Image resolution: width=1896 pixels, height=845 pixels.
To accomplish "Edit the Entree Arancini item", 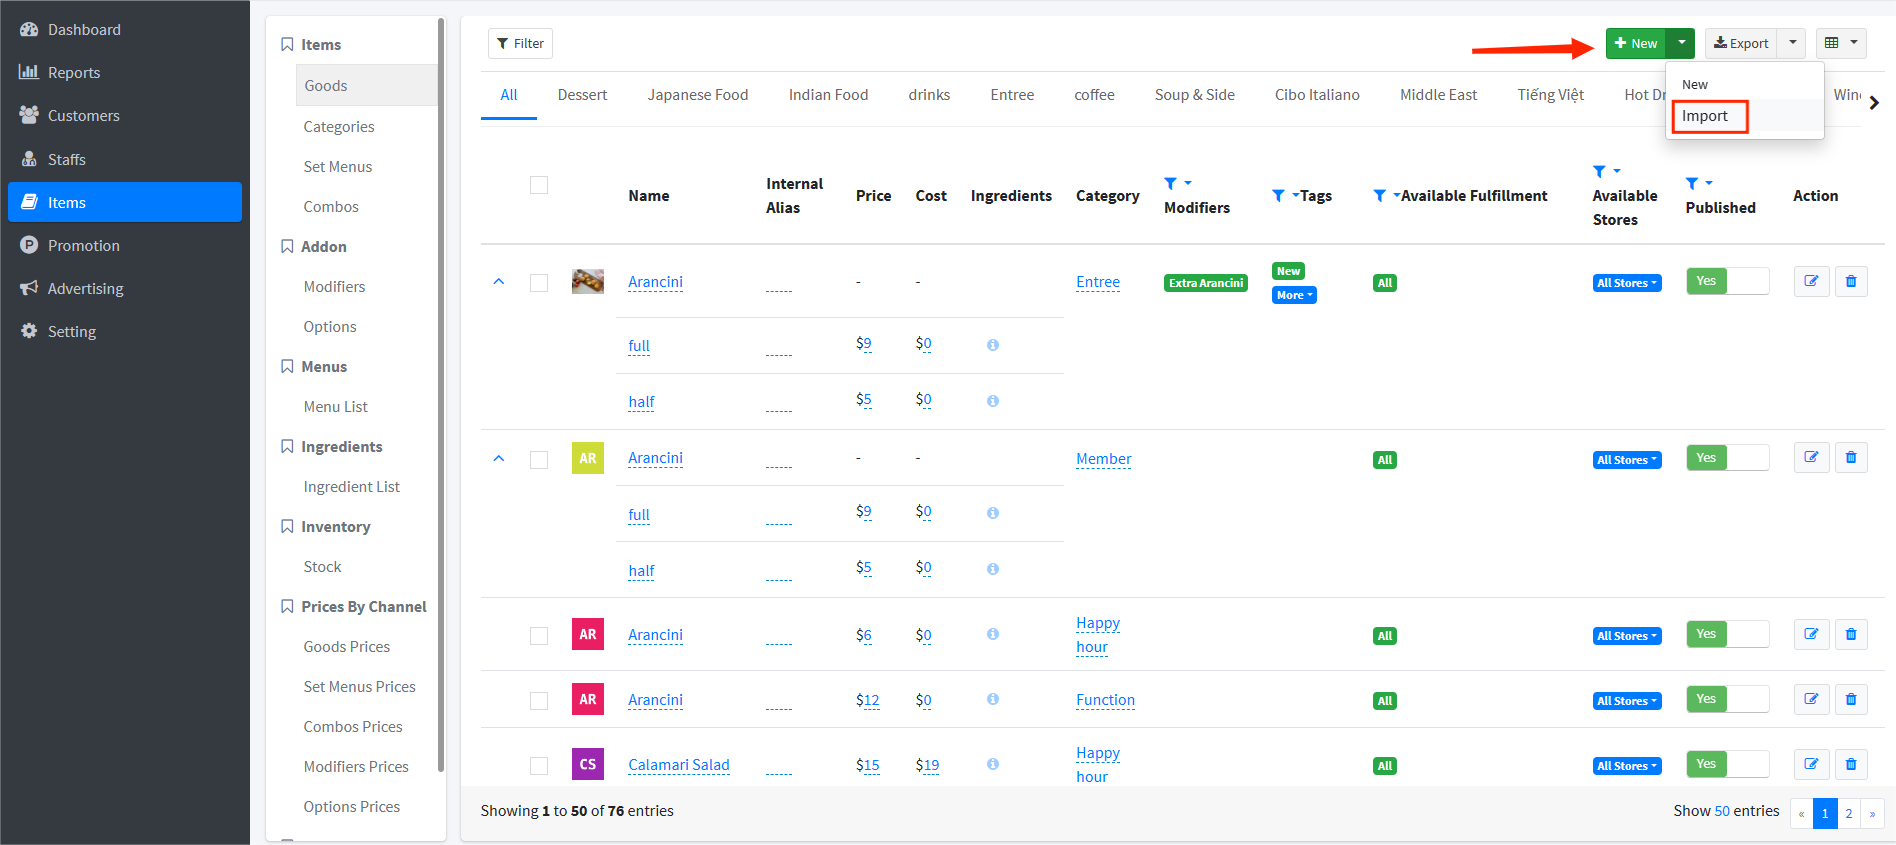I will (1811, 281).
